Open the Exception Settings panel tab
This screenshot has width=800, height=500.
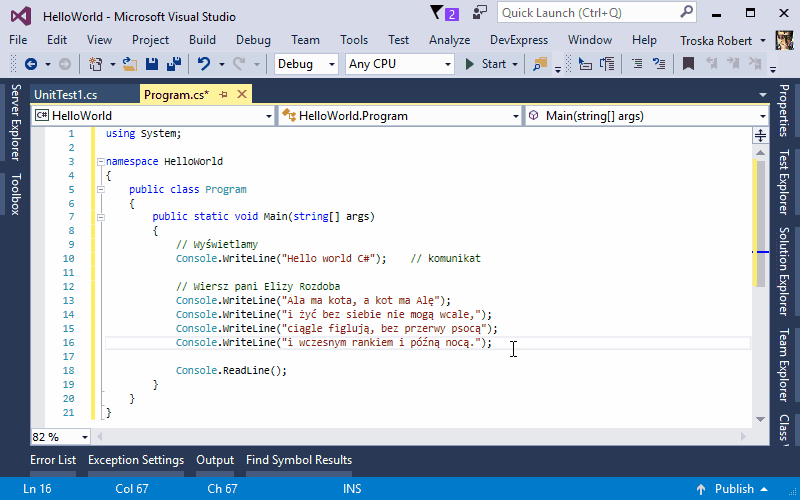click(136, 460)
